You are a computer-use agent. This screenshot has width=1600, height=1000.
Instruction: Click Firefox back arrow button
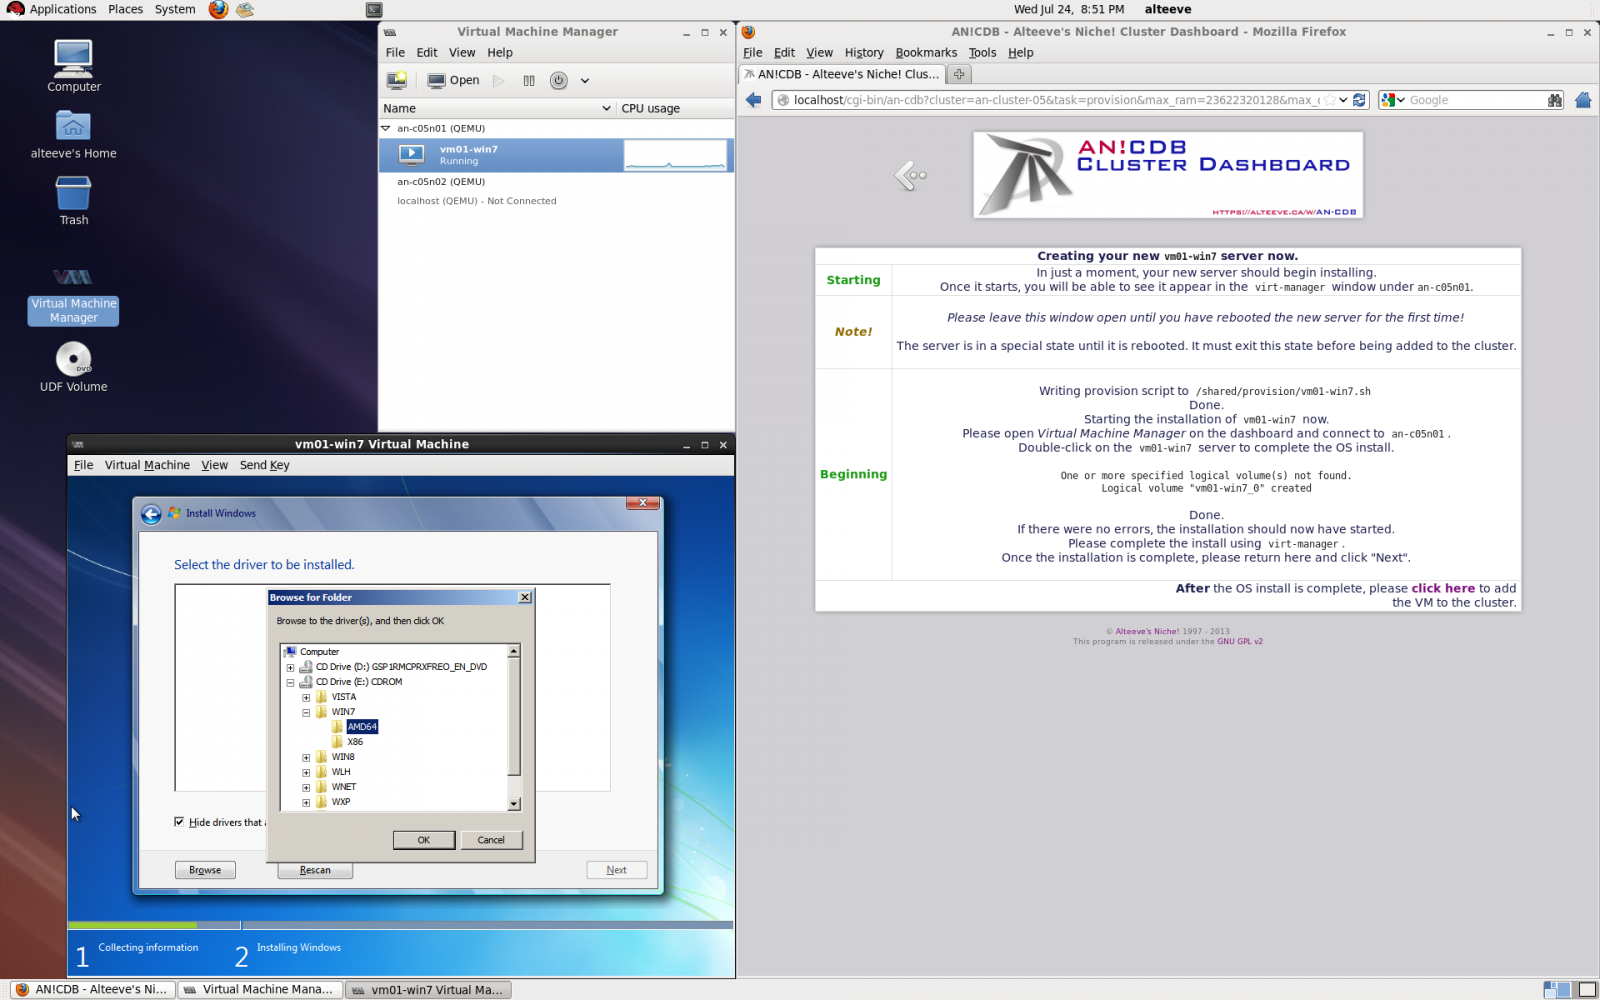tap(754, 100)
